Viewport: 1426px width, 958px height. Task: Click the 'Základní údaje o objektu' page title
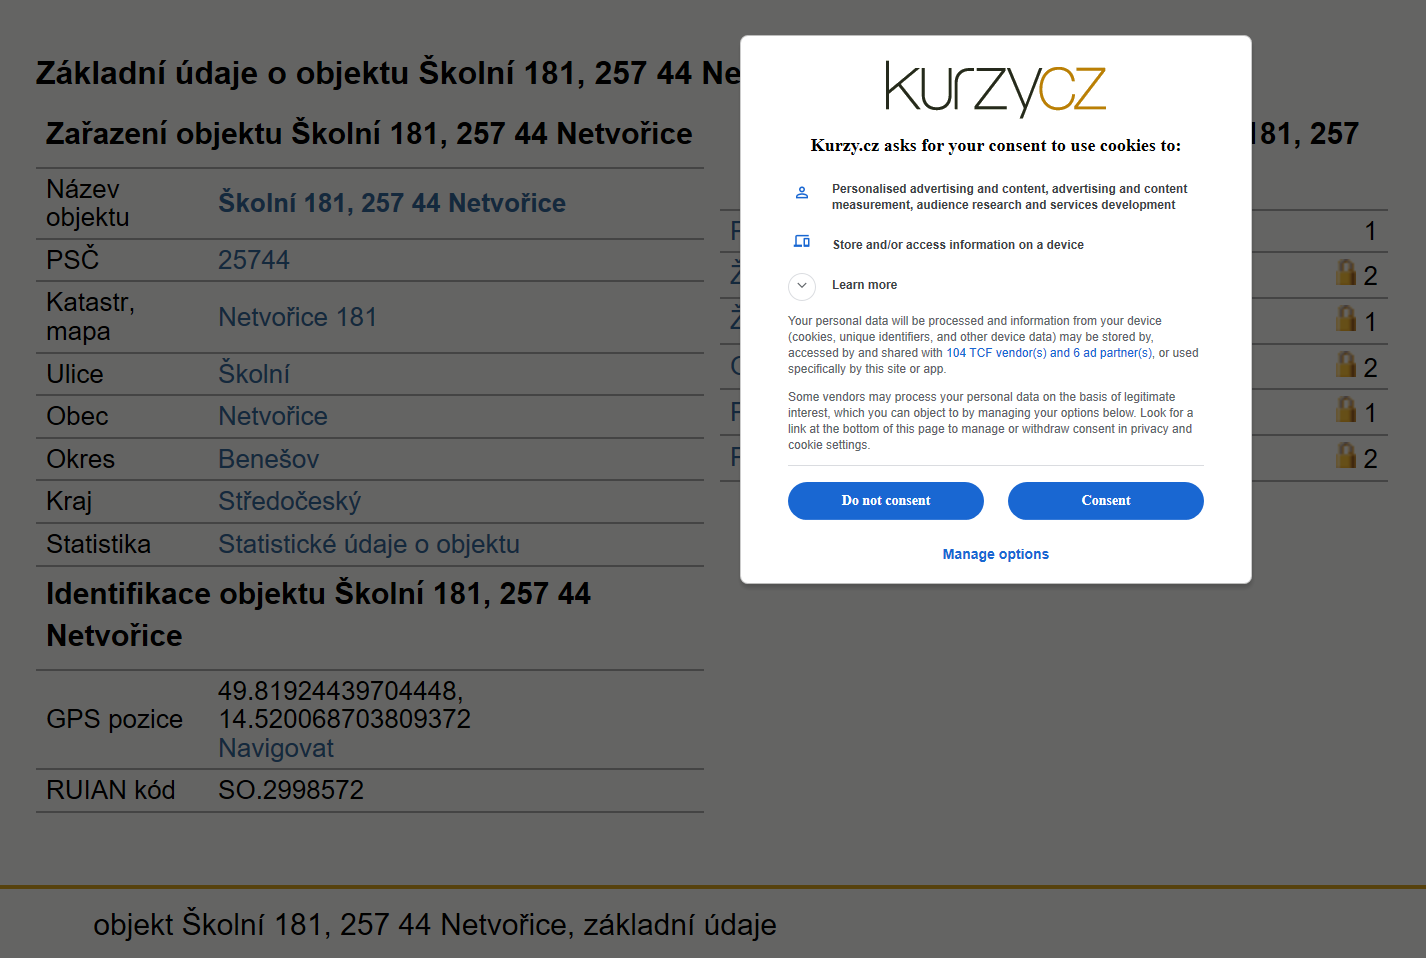(x=388, y=73)
